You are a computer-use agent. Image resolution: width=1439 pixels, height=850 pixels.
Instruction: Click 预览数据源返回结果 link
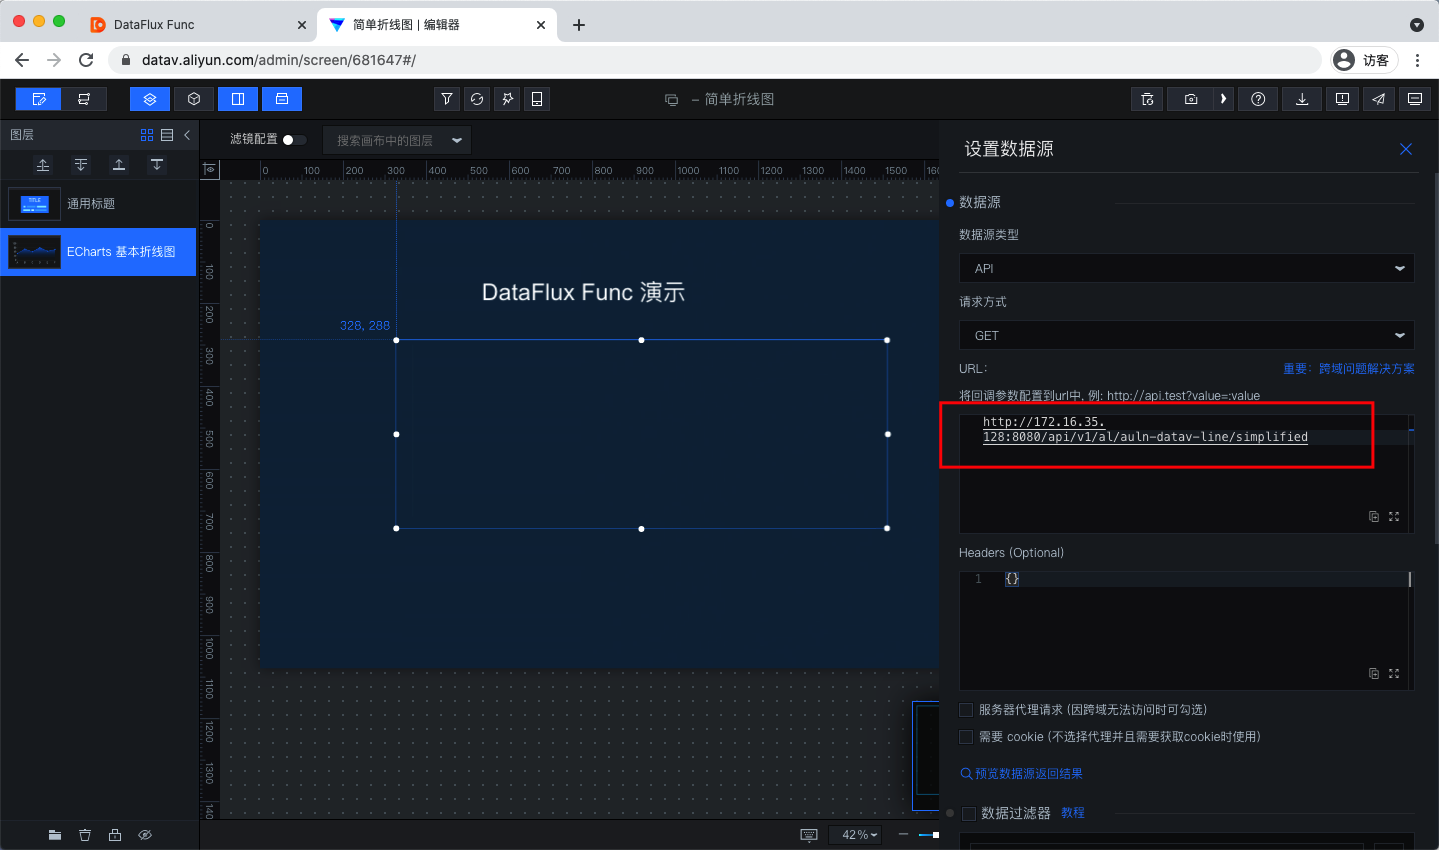(x=1022, y=774)
